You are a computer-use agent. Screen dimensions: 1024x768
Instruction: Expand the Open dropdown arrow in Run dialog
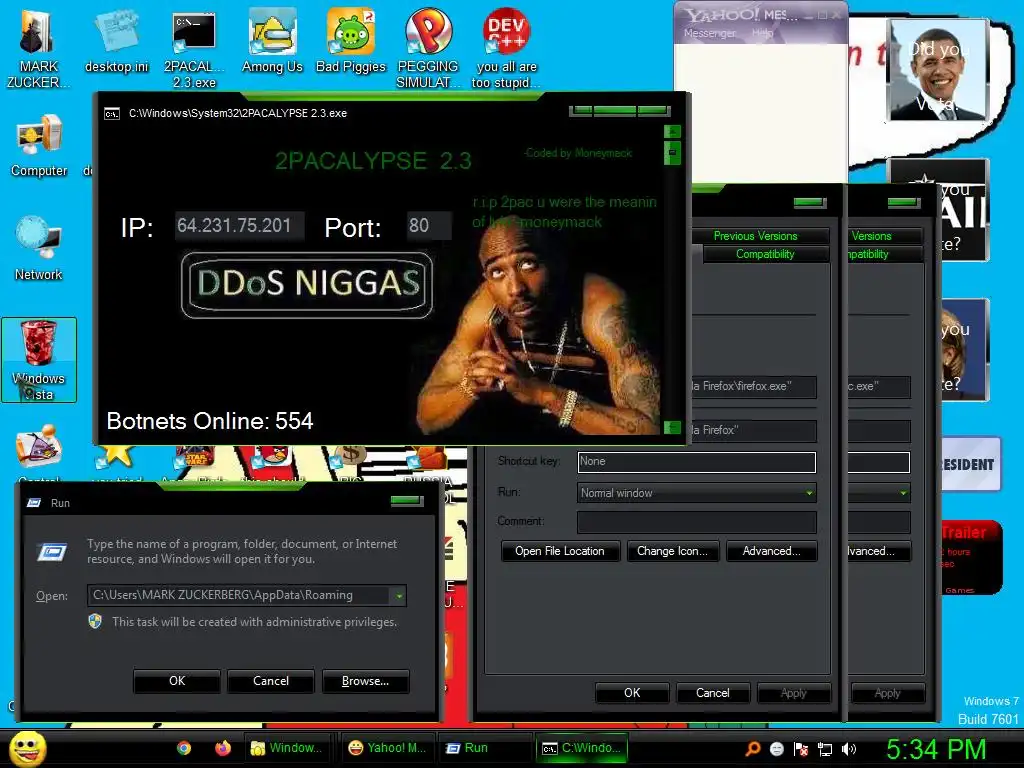tap(398, 596)
